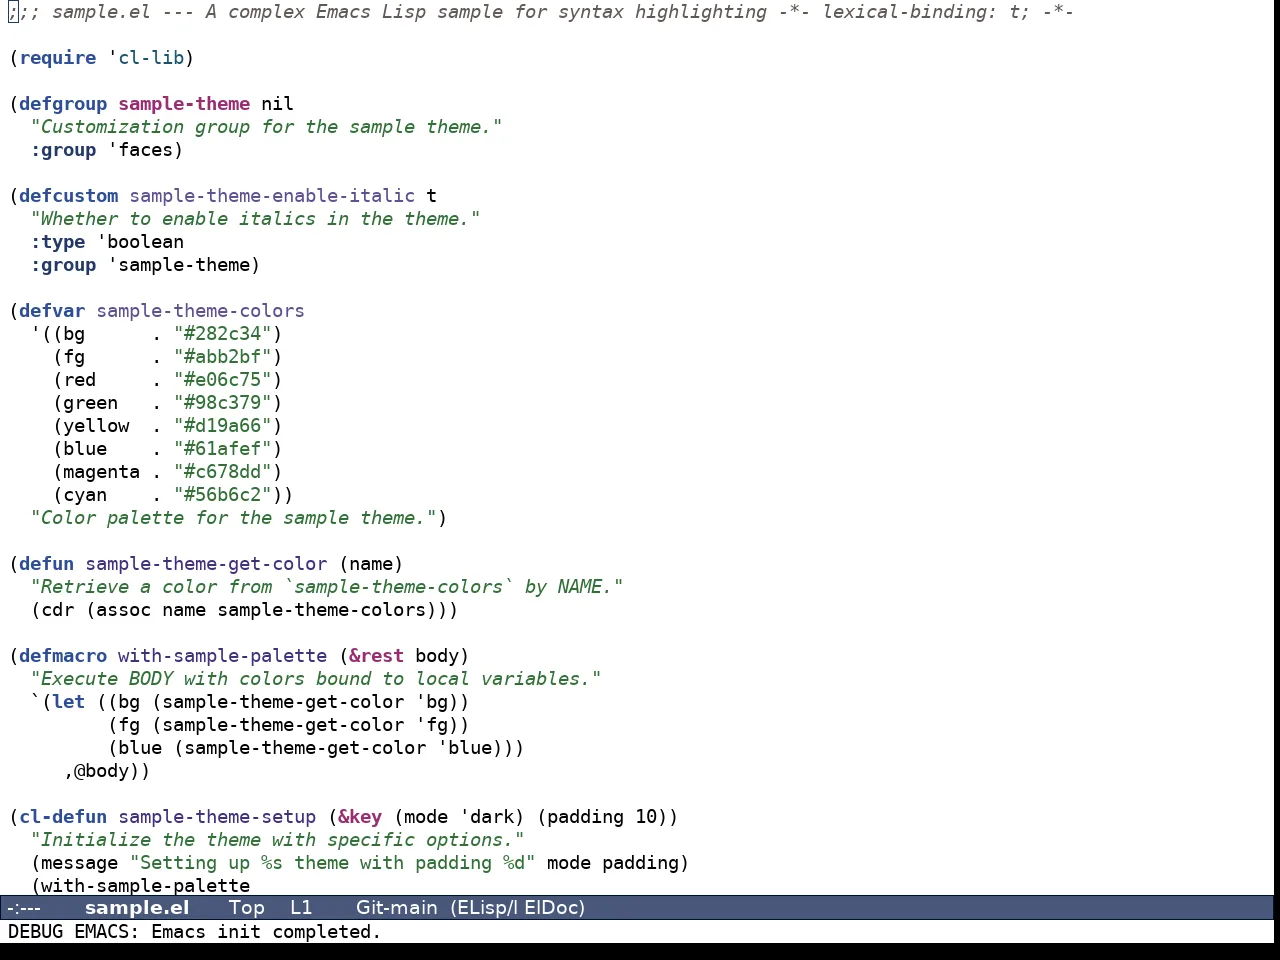
Task: Click the "#d19a66" color string
Action: [x=223, y=426]
